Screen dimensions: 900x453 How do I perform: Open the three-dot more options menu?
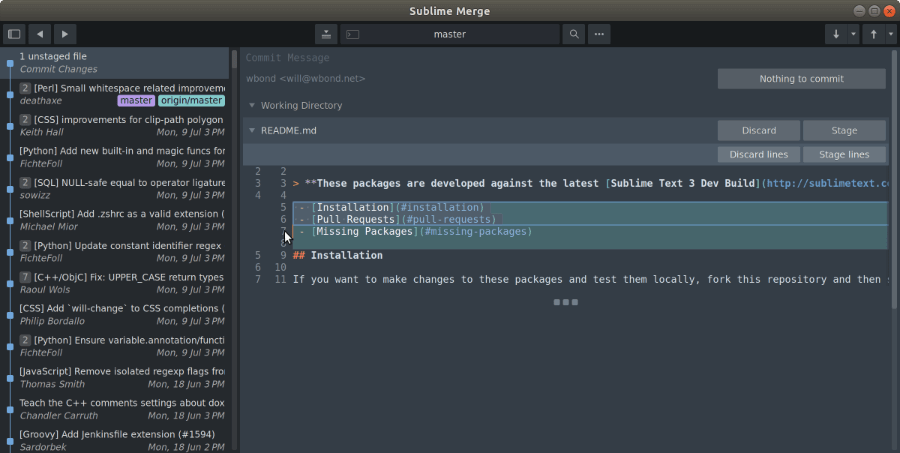(x=599, y=34)
